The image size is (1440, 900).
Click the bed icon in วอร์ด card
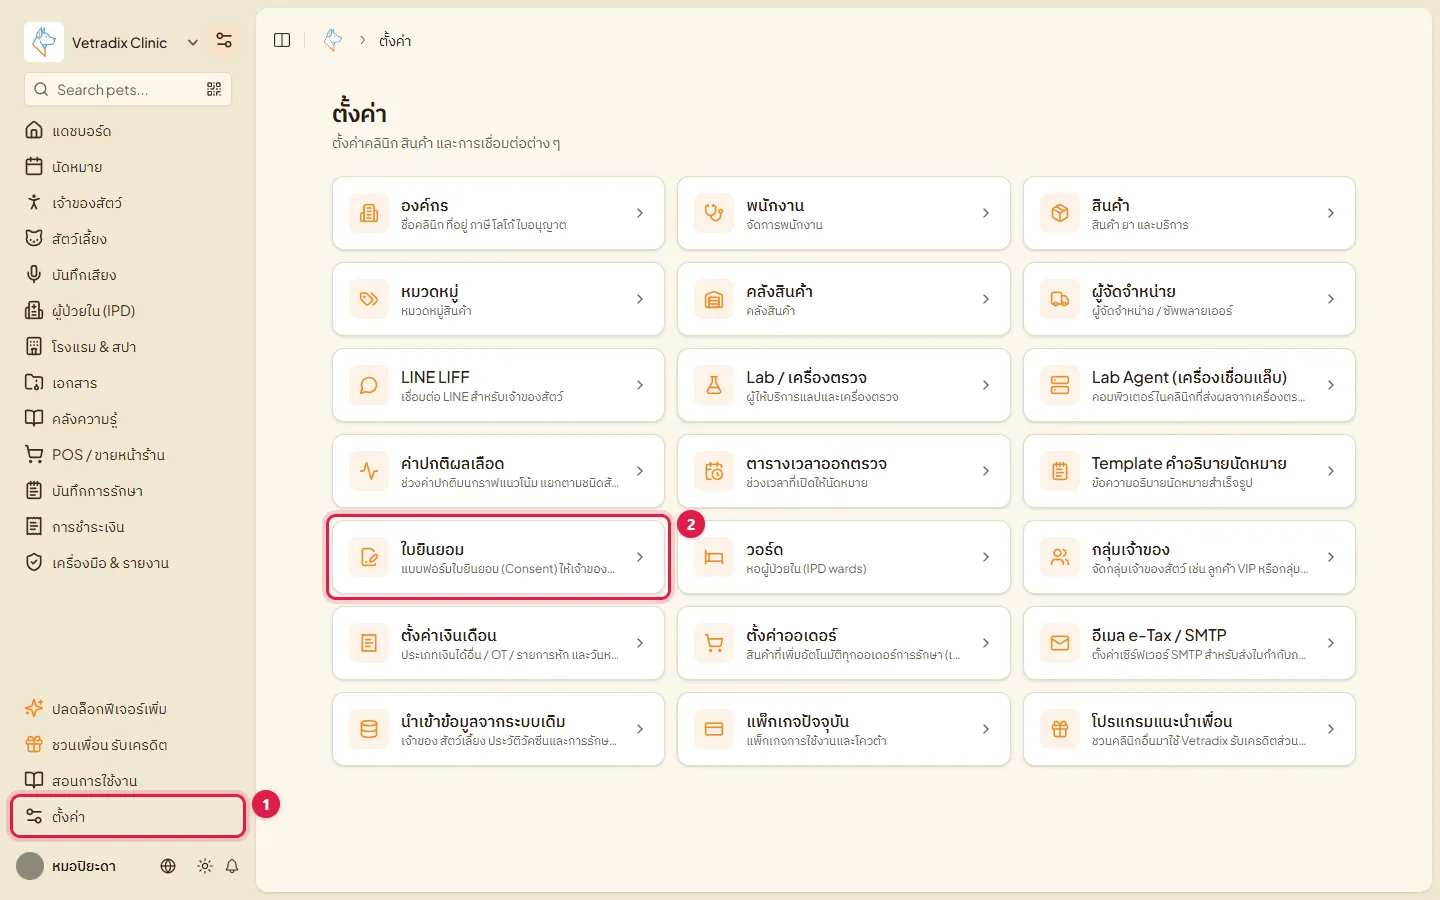714,557
